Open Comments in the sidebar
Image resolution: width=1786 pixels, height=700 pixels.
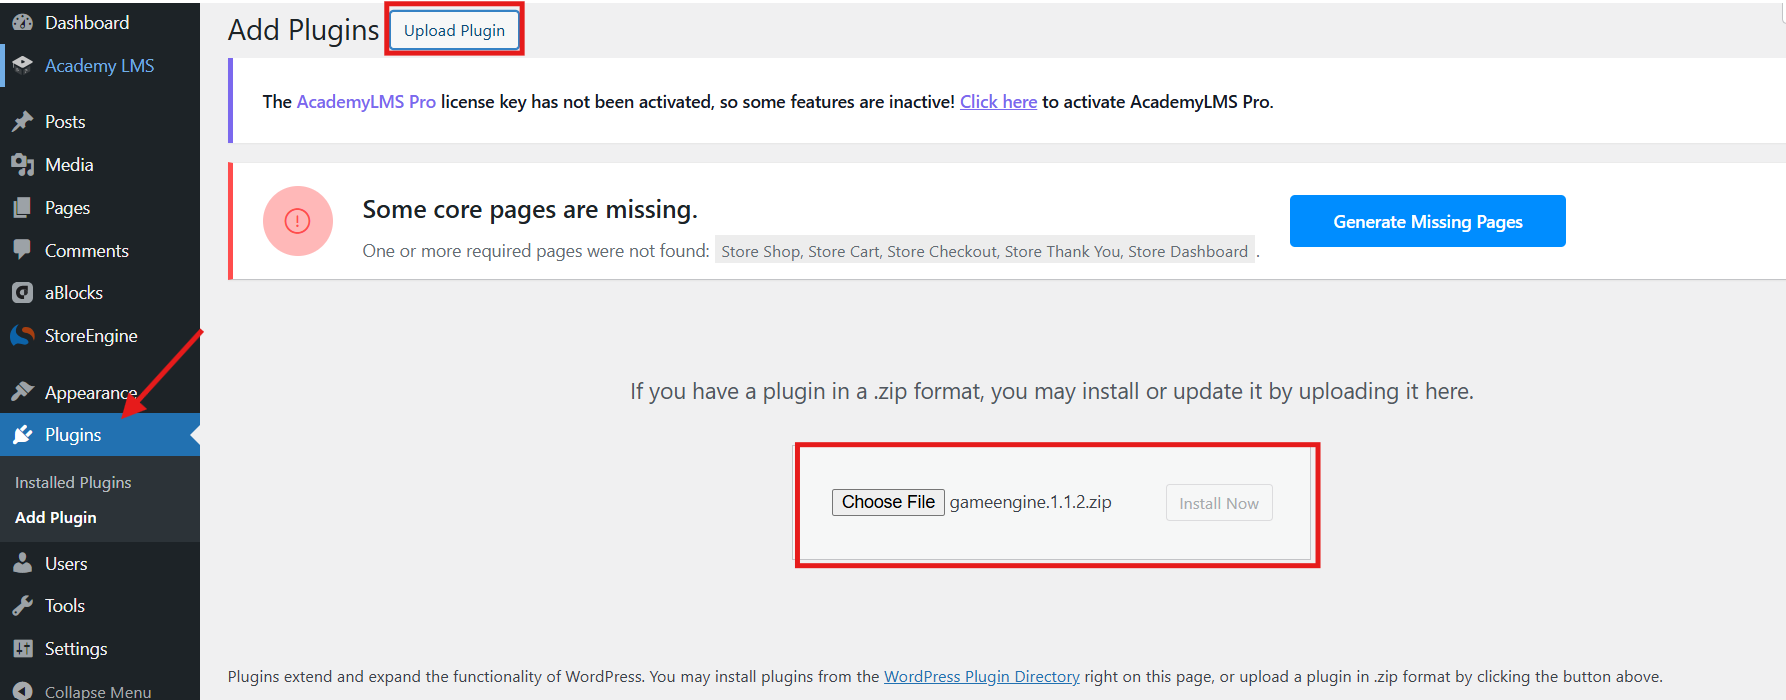pyautogui.click(x=100, y=250)
